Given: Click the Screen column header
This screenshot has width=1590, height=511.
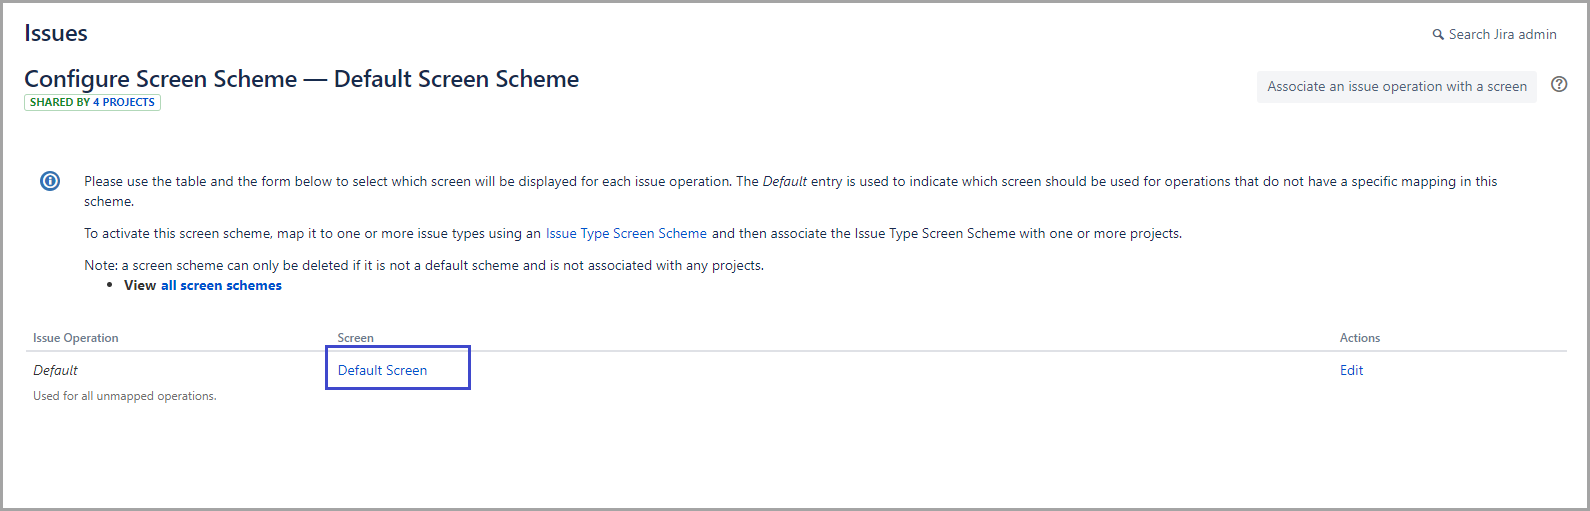Looking at the screenshot, I should pos(356,338).
